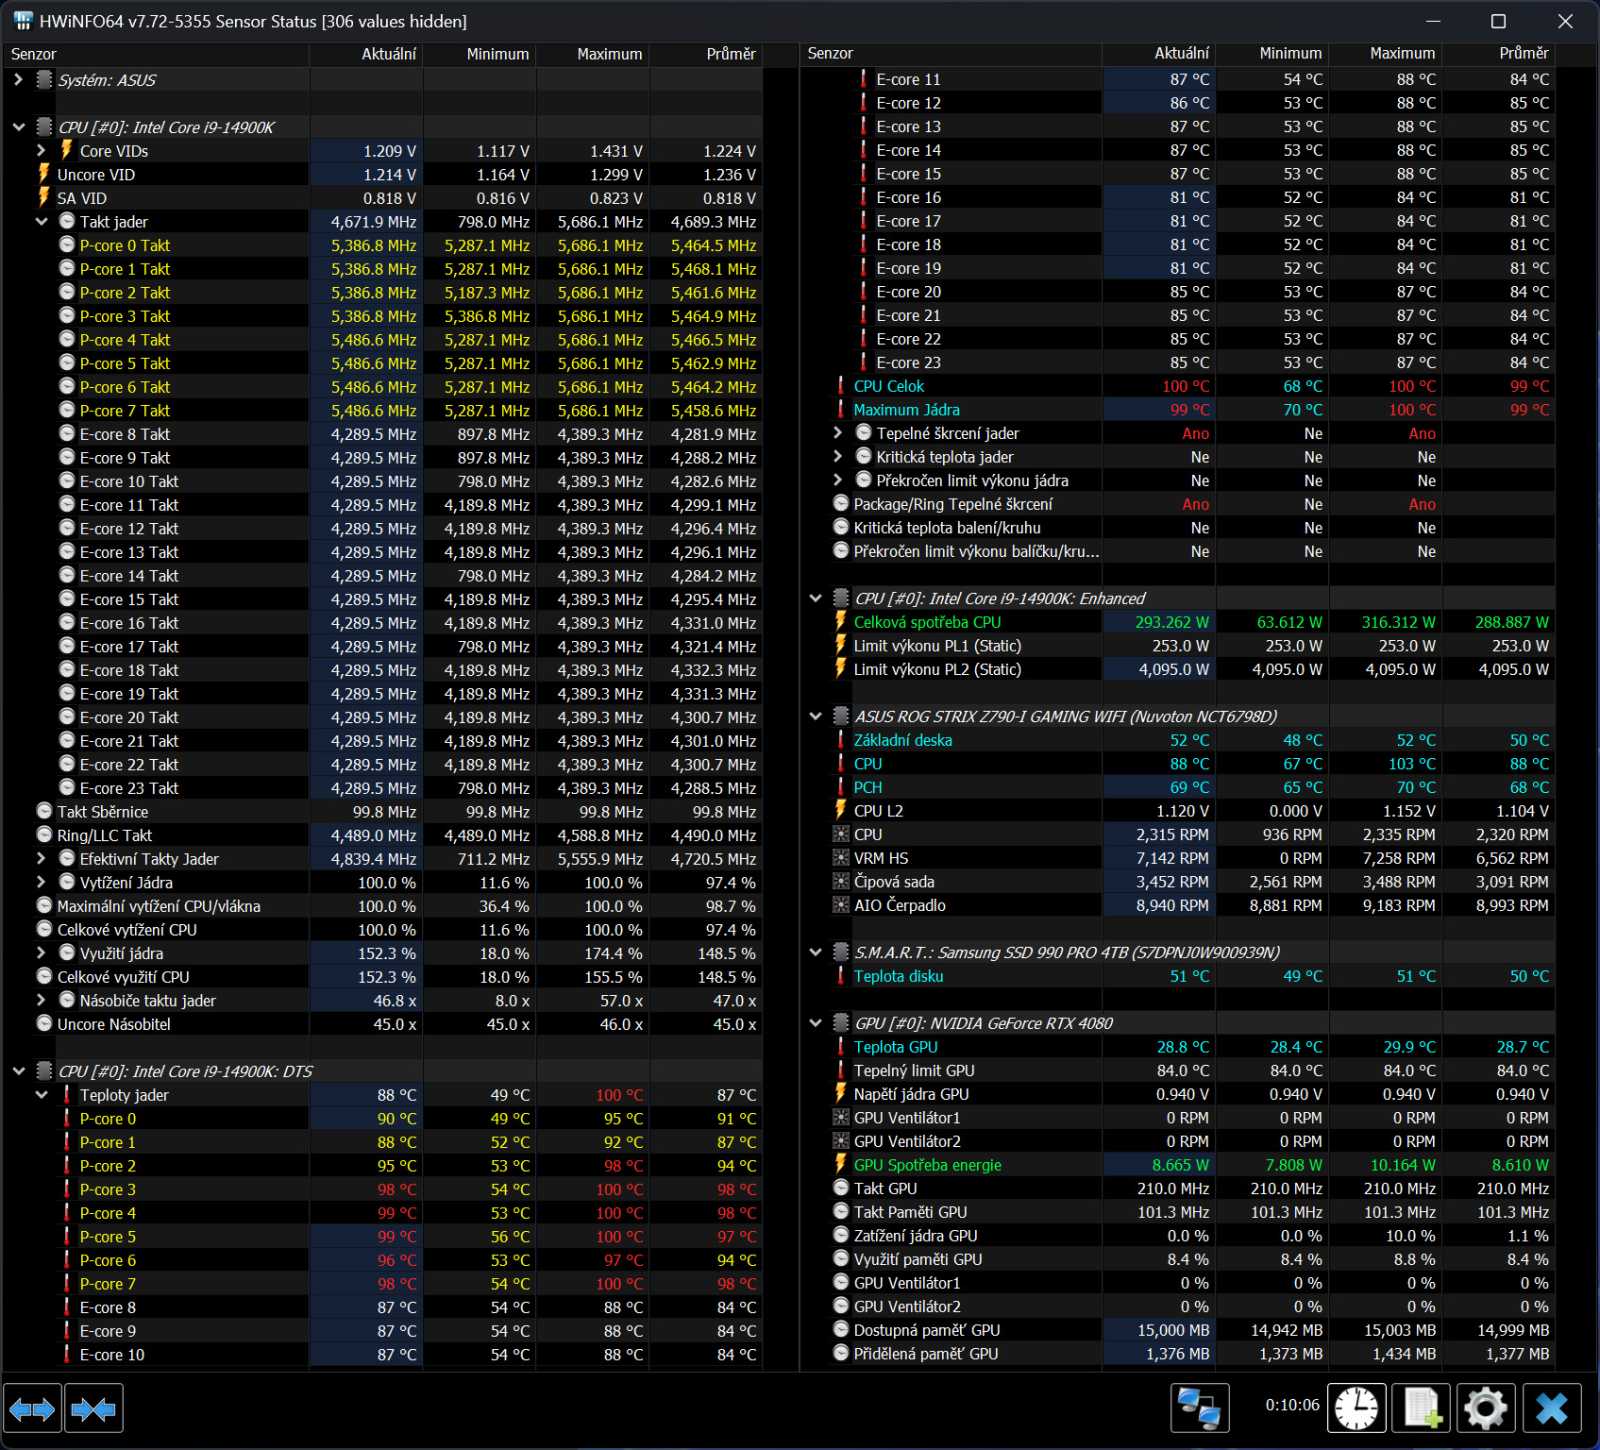The width and height of the screenshot is (1600, 1450).
Task: Close sensors with the blue X button
Action: coord(1552,1409)
